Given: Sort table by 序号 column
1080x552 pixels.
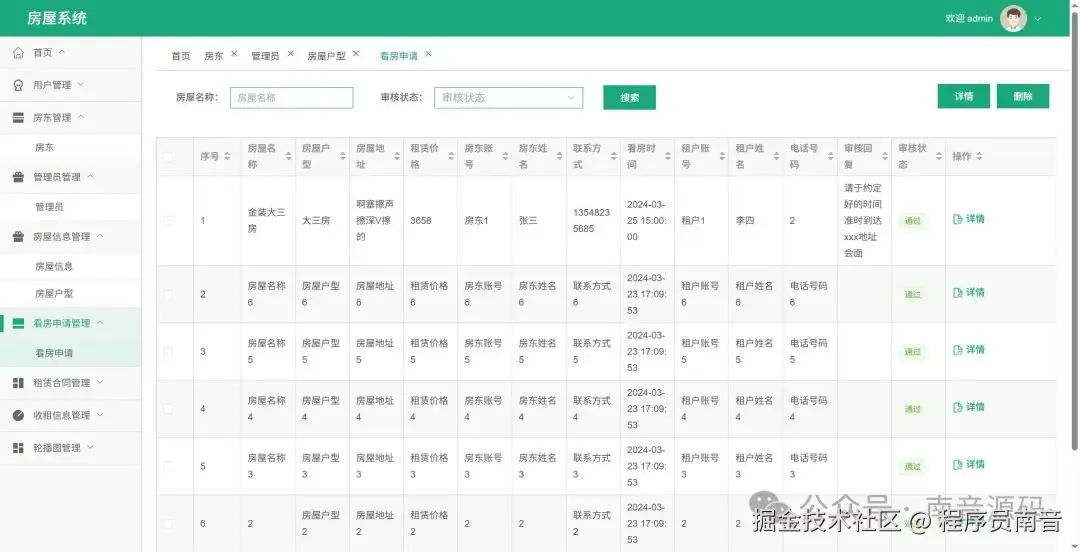Looking at the screenshot, I should tap(227, 156).
